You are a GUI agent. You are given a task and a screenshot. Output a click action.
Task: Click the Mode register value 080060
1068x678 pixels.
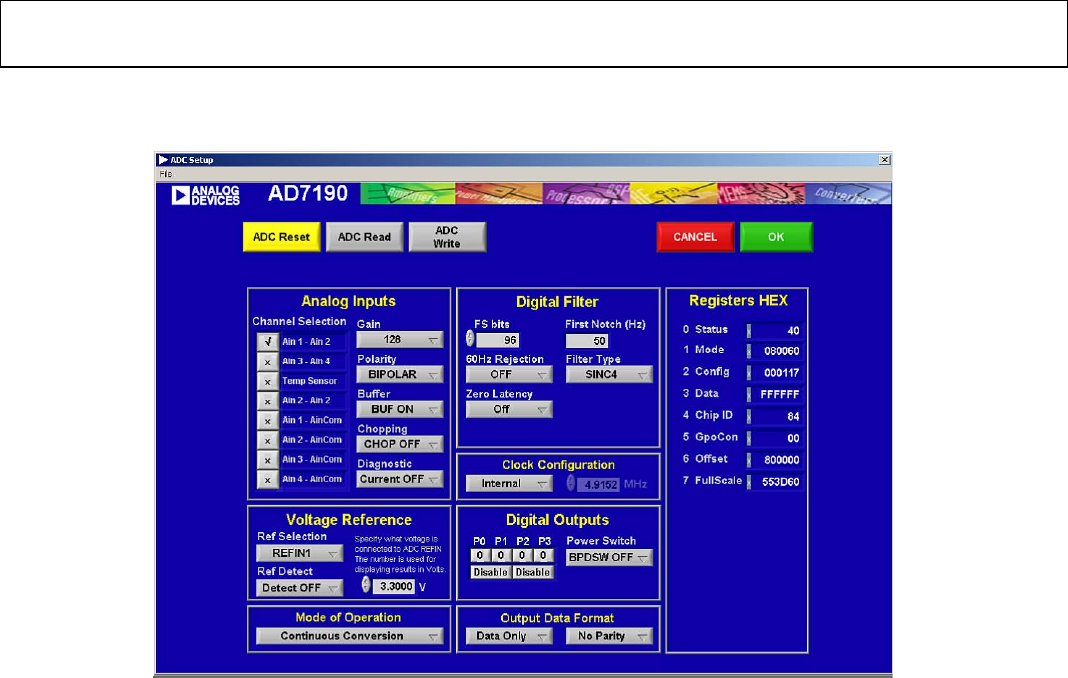coord(777,351)
